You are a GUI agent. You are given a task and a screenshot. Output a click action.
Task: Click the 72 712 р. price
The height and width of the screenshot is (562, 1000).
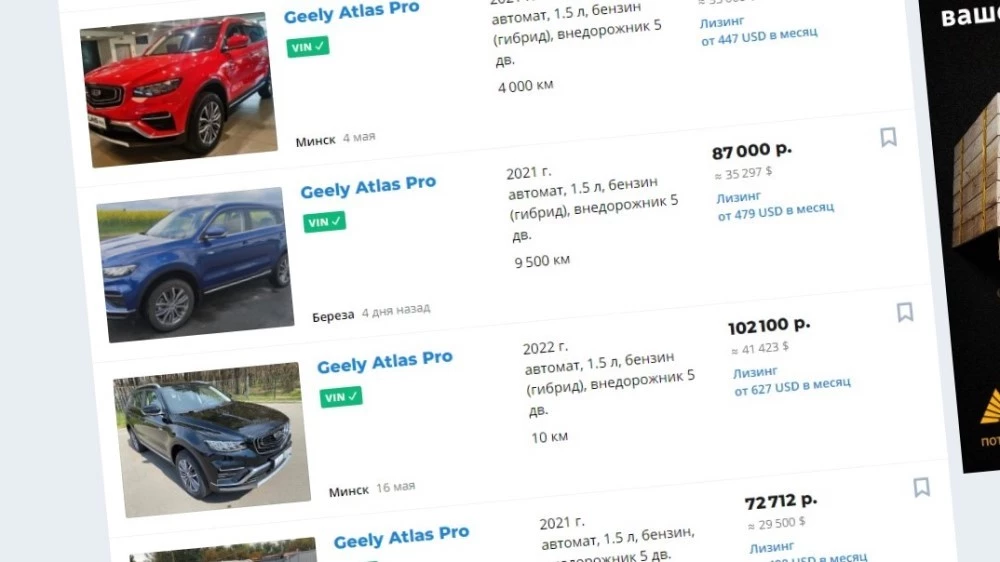coord(781,501)
